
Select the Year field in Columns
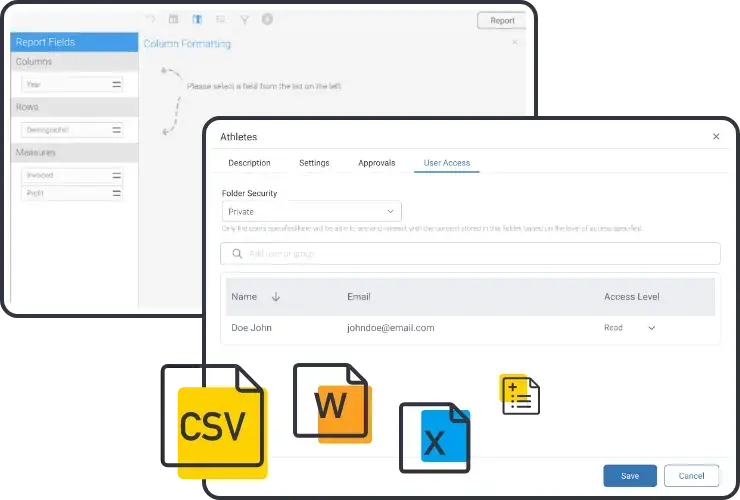72,85
